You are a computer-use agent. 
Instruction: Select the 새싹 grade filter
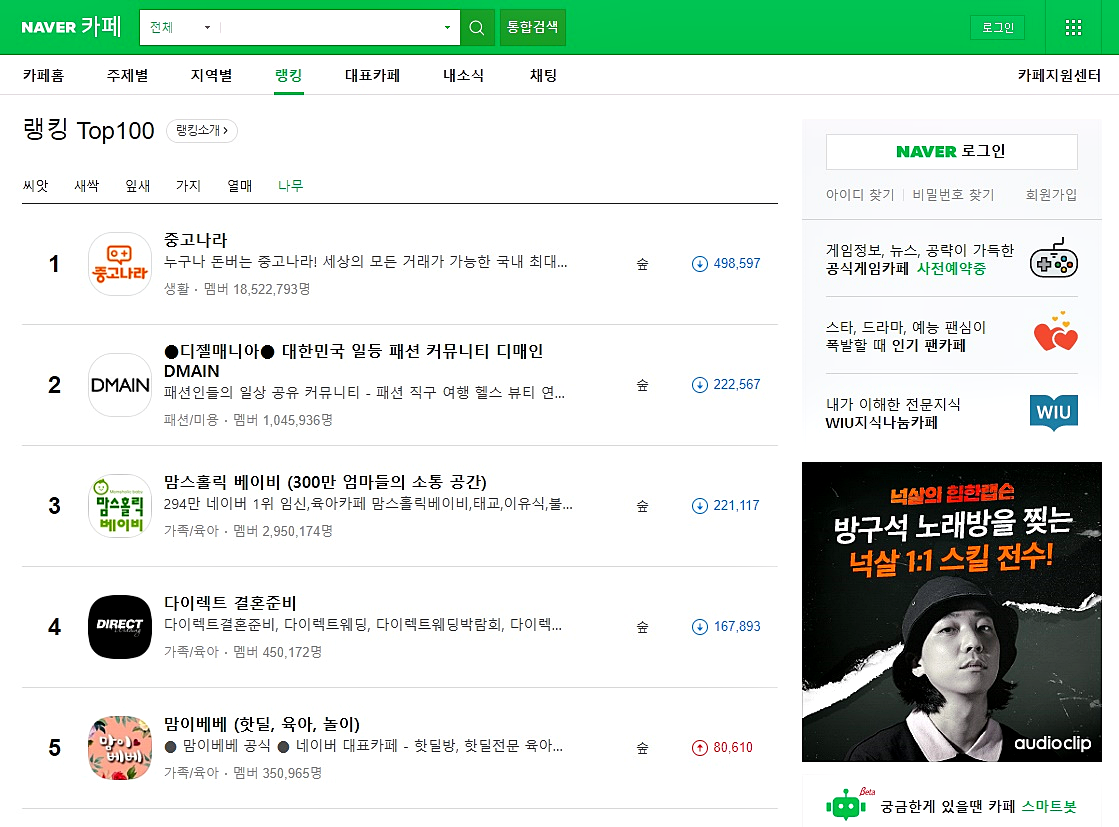(86, 186)
